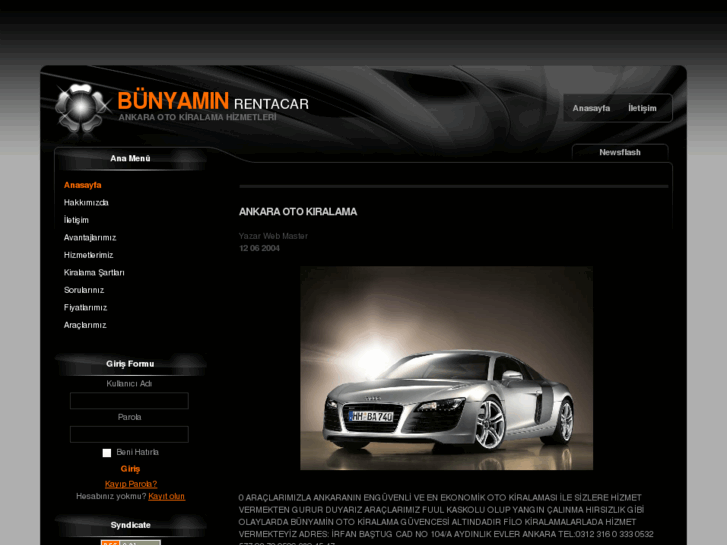Click Sorularınız in the left menu

(84, 290)
